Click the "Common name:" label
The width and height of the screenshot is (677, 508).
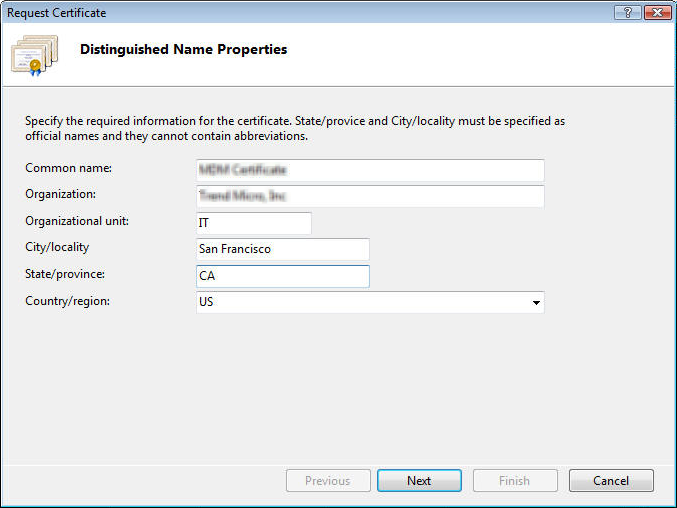point(68,168)
